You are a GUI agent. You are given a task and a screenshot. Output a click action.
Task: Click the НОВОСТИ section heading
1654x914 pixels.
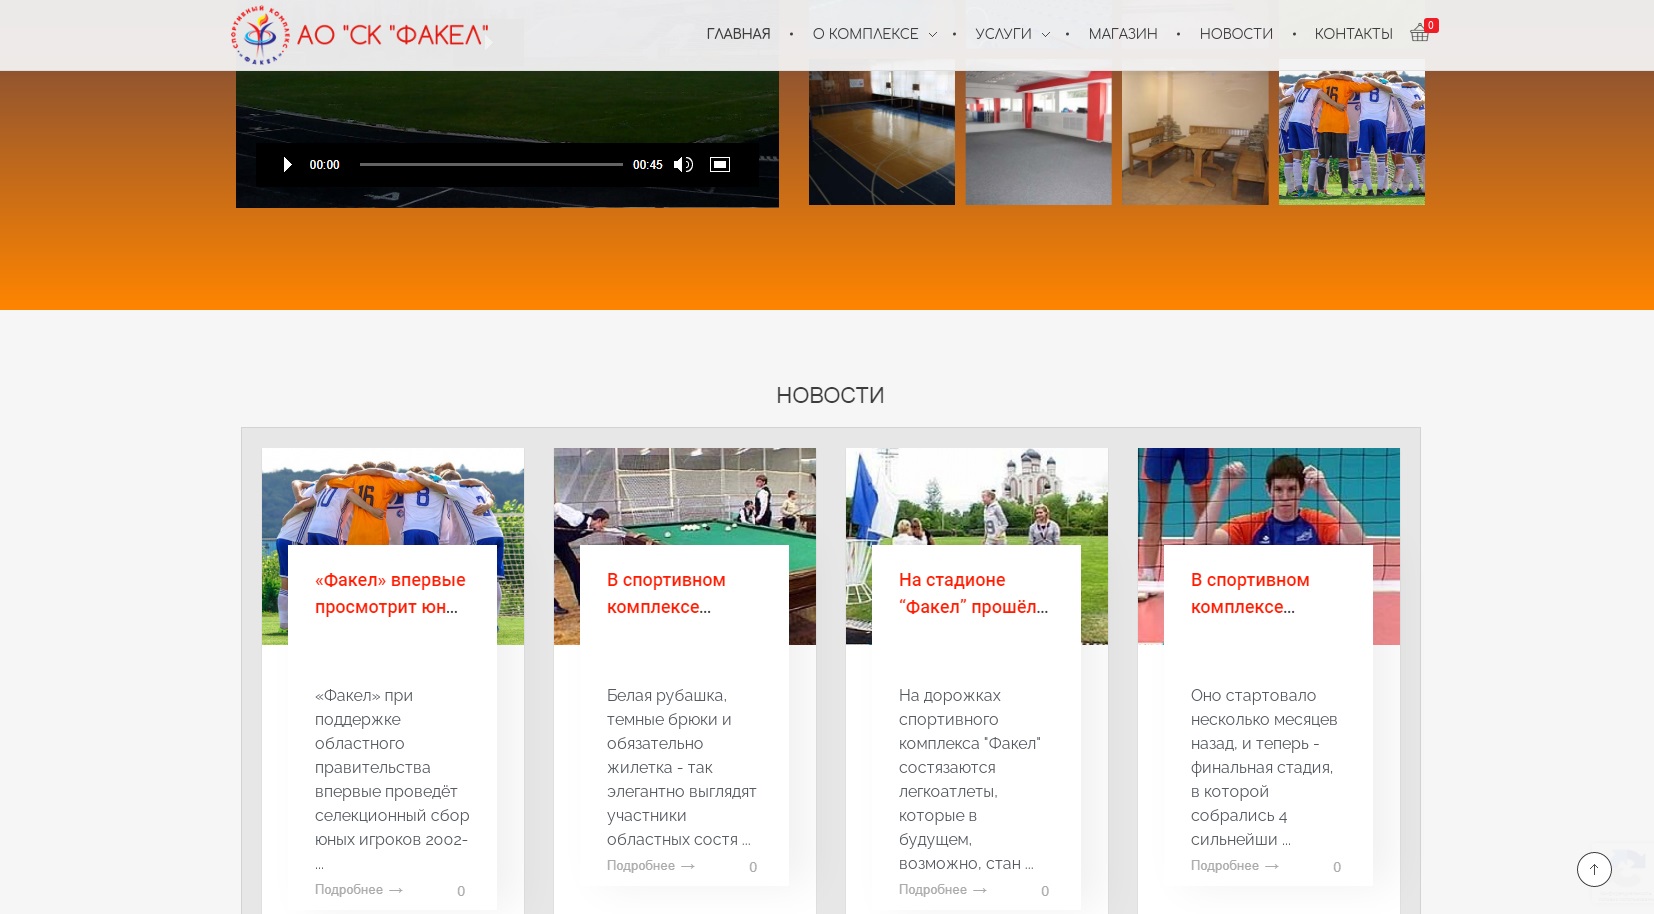(x=830, y=395)
